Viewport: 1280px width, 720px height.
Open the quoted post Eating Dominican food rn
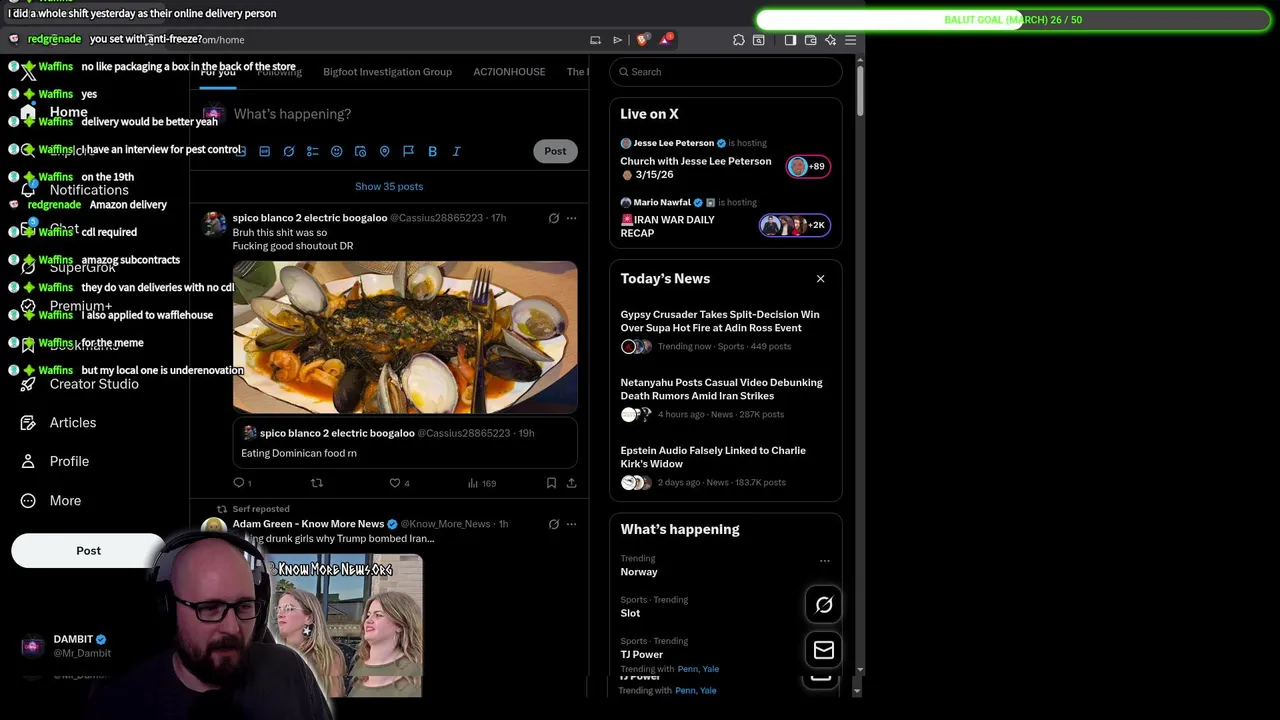(x=405, y=443)
